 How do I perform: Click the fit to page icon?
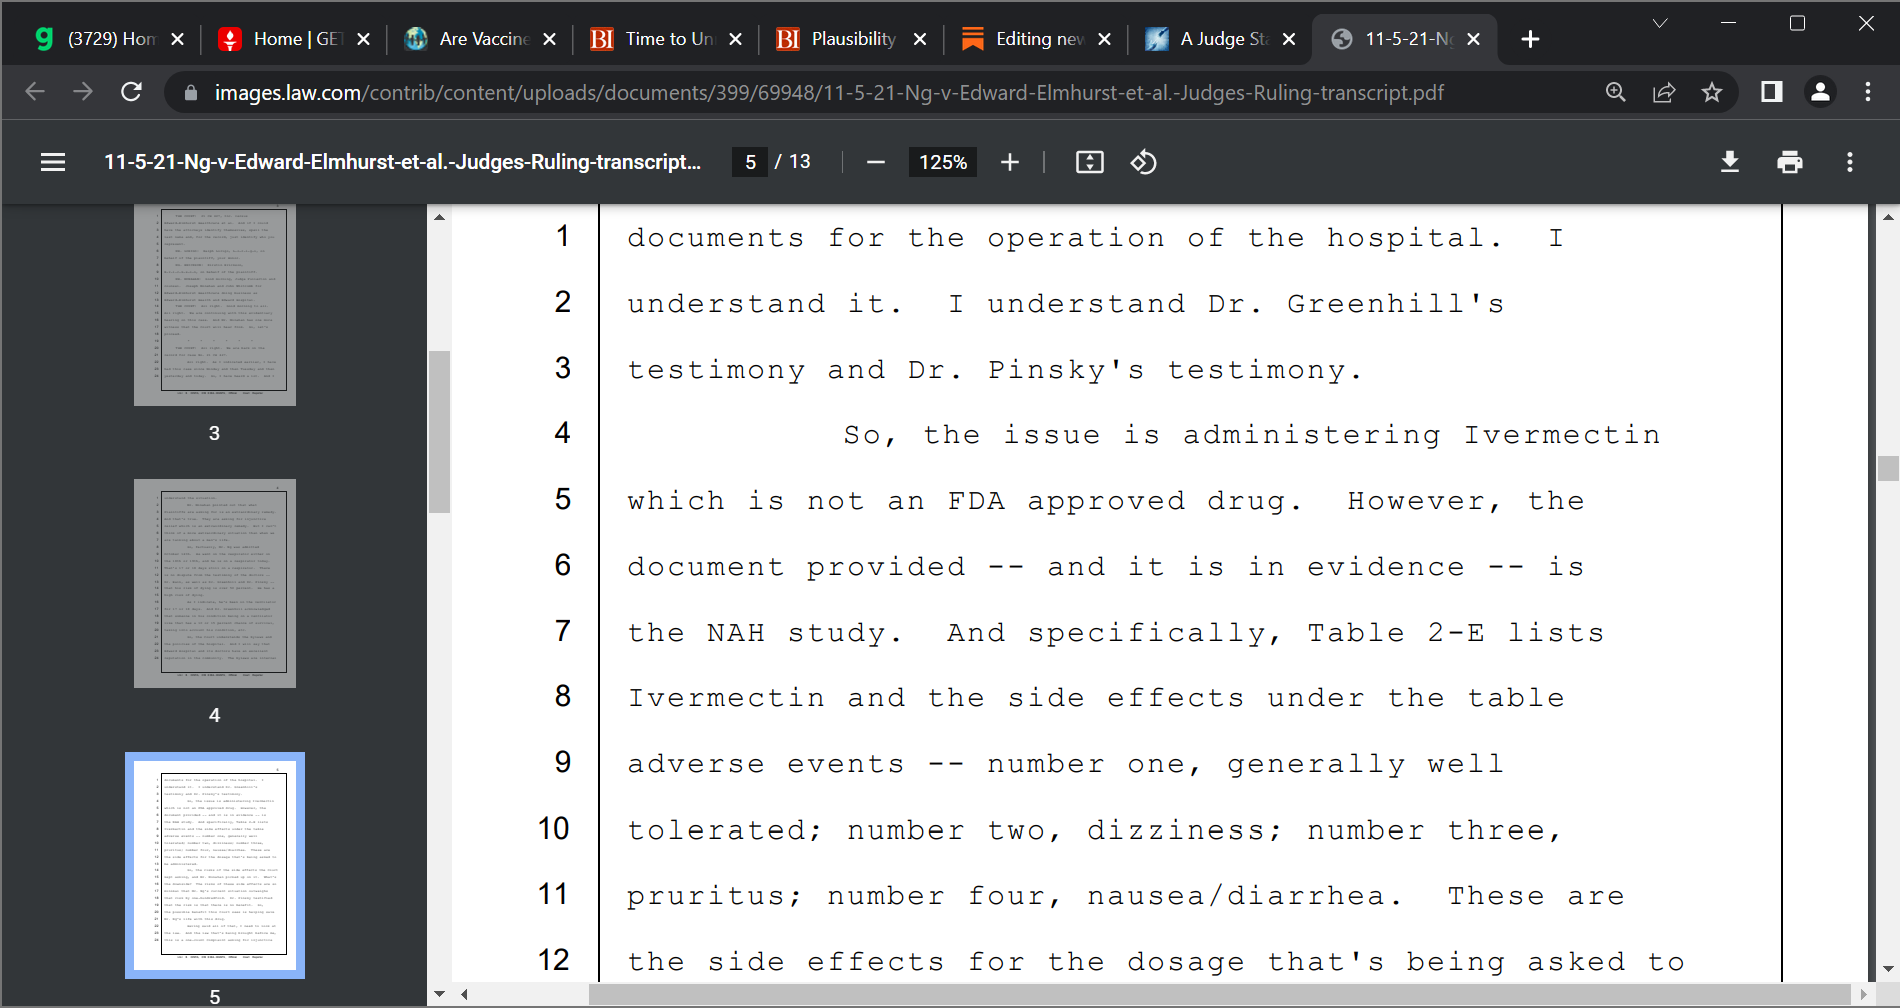click(x=1089, y=162)
